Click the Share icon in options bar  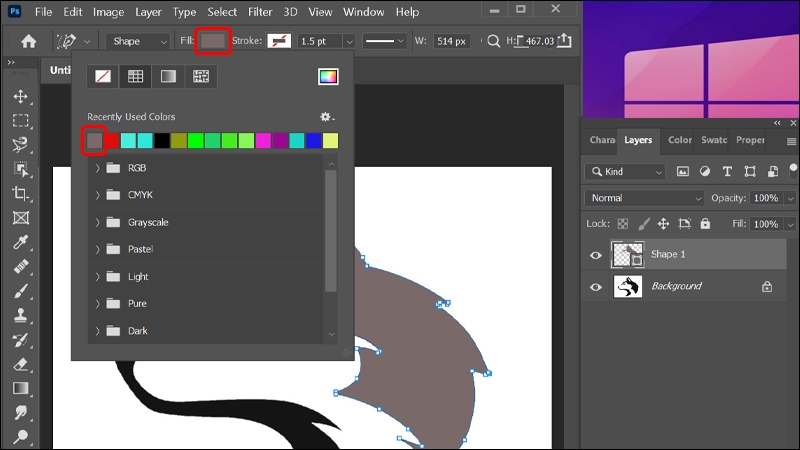click(564, 40)
